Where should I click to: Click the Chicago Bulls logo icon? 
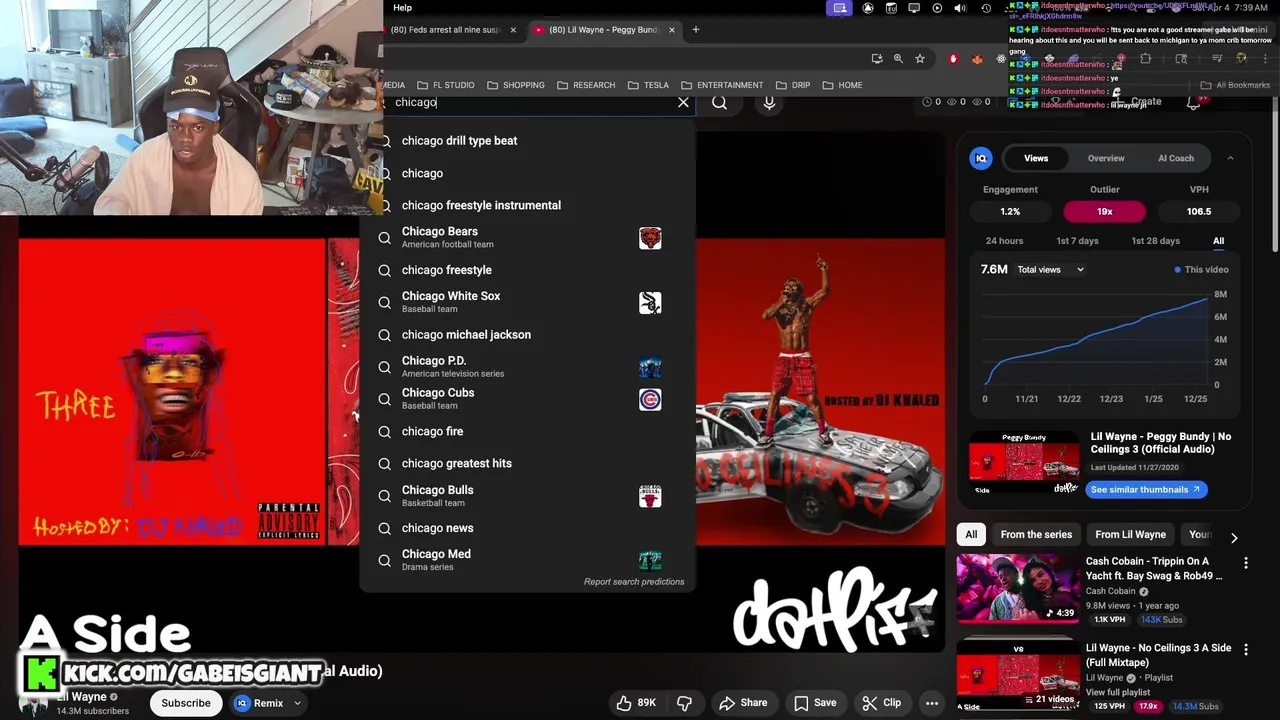click(650, 496)
